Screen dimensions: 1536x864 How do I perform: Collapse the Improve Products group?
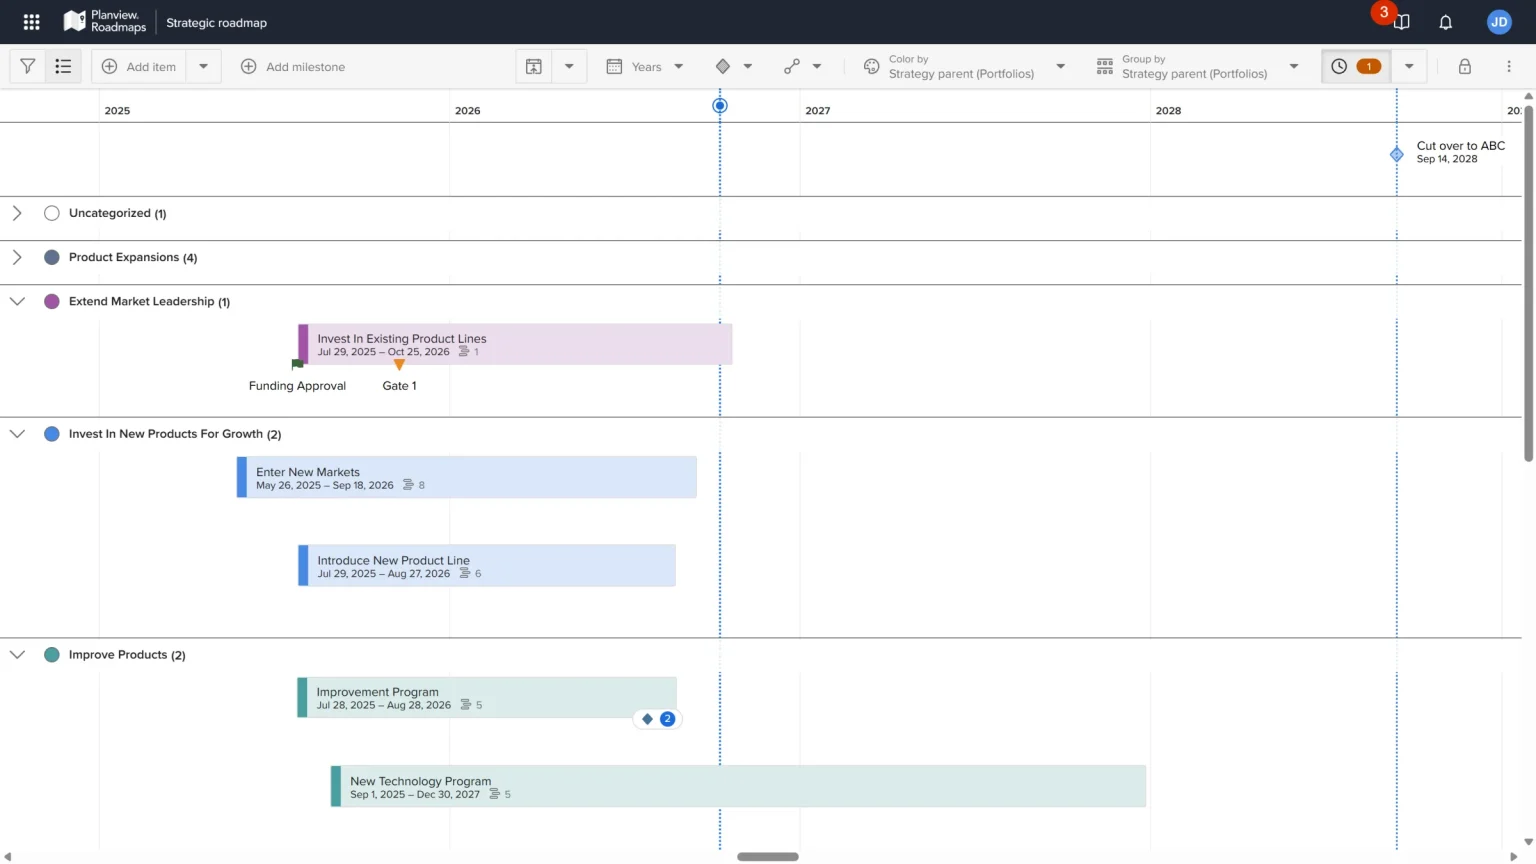pyautogui.click(x=17, y=655)
